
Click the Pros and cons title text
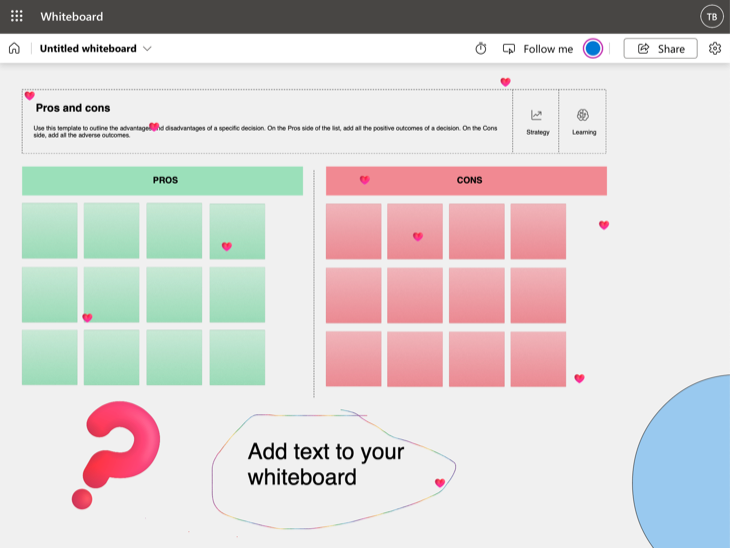click(73, 108)
